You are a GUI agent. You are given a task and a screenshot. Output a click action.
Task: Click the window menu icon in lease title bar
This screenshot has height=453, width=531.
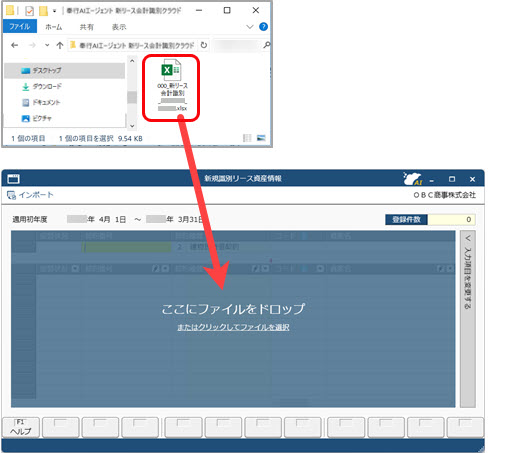pyautogui.click(x=14, y=178)
